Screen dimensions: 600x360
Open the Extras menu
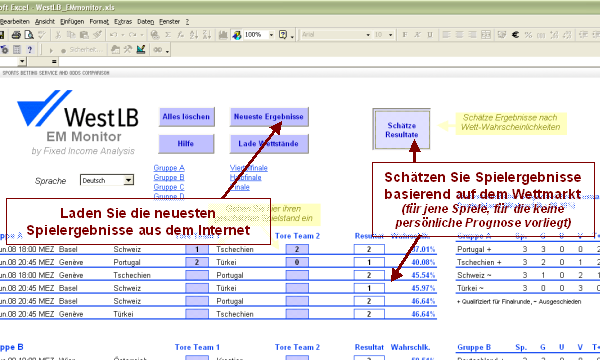pyautogui.click(x=123, y=22)
